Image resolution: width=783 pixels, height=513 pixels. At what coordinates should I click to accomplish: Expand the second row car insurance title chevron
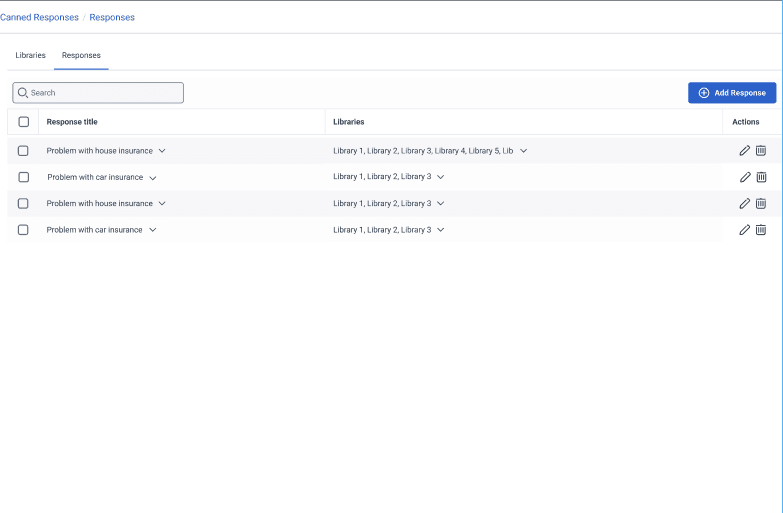[153, 177]
